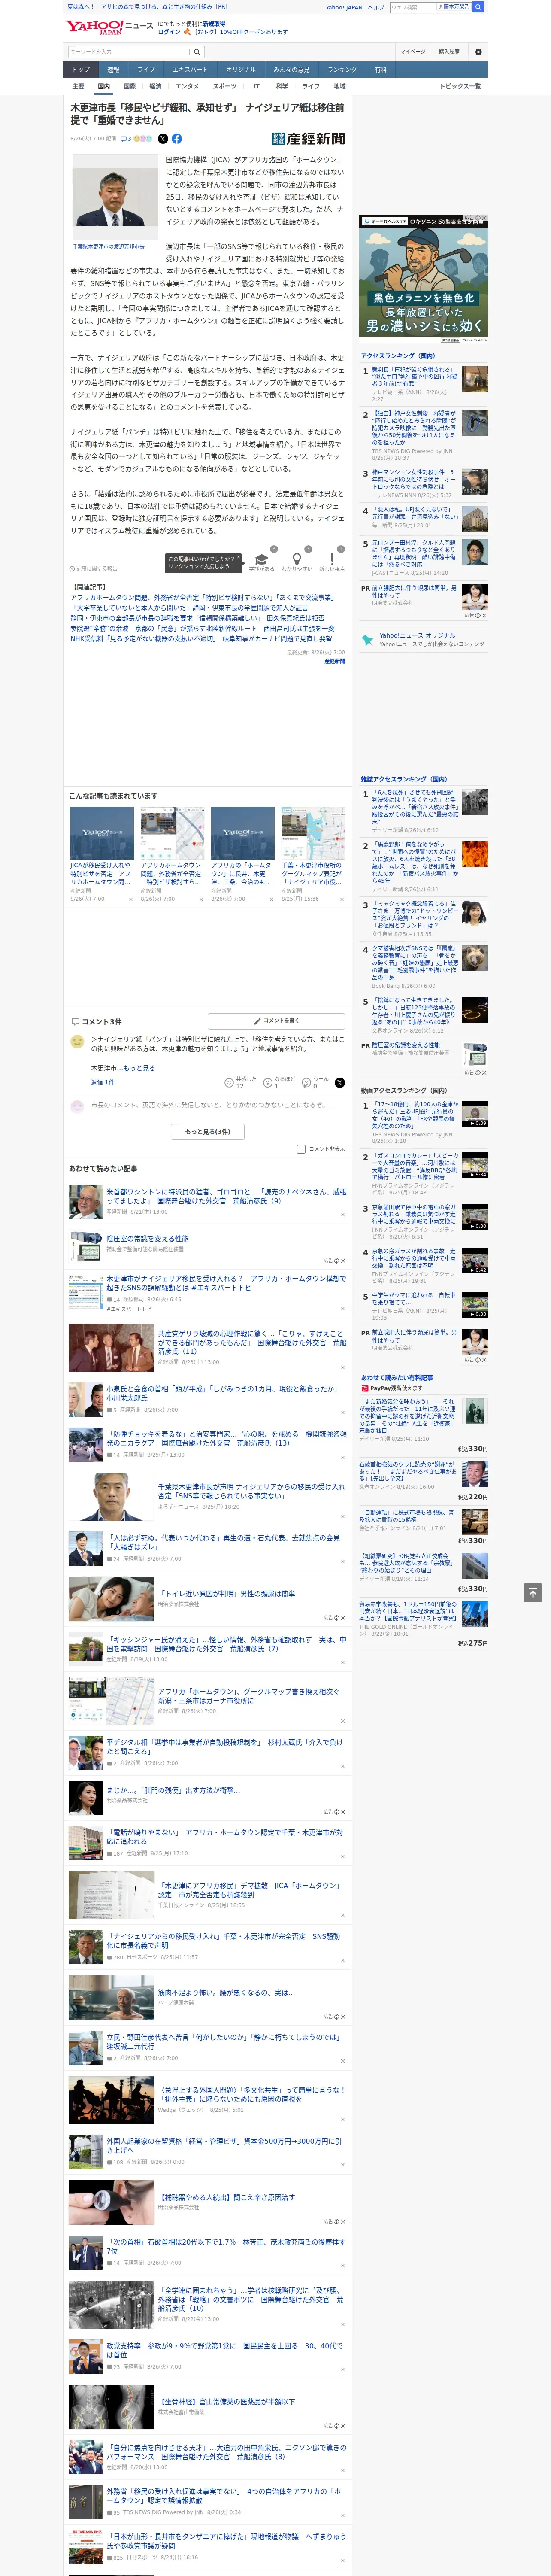This screenshot has width=551, height=2576.
Task: Open ranking item 神戸マンション女性刺殺事件
Action: pos(415,480)
